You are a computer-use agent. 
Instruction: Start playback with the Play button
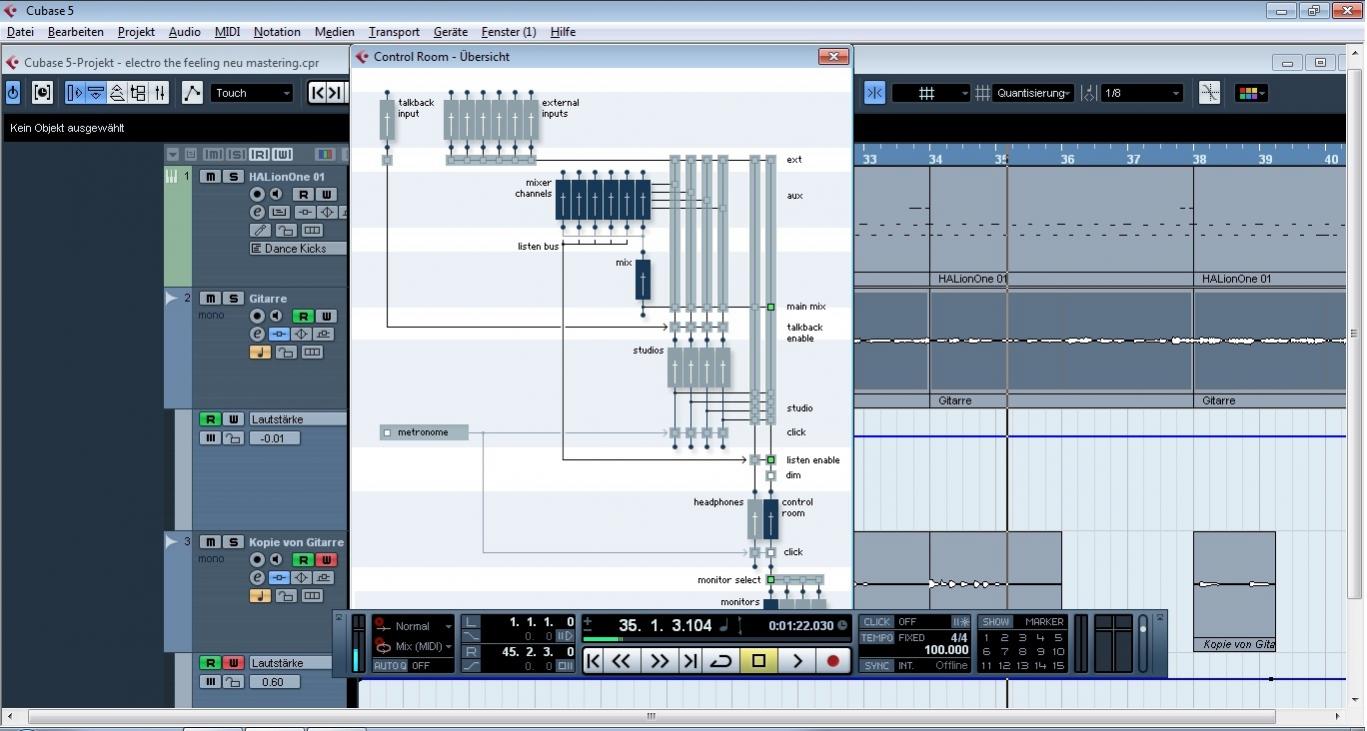pyautogui.click(x=797, y=661)
